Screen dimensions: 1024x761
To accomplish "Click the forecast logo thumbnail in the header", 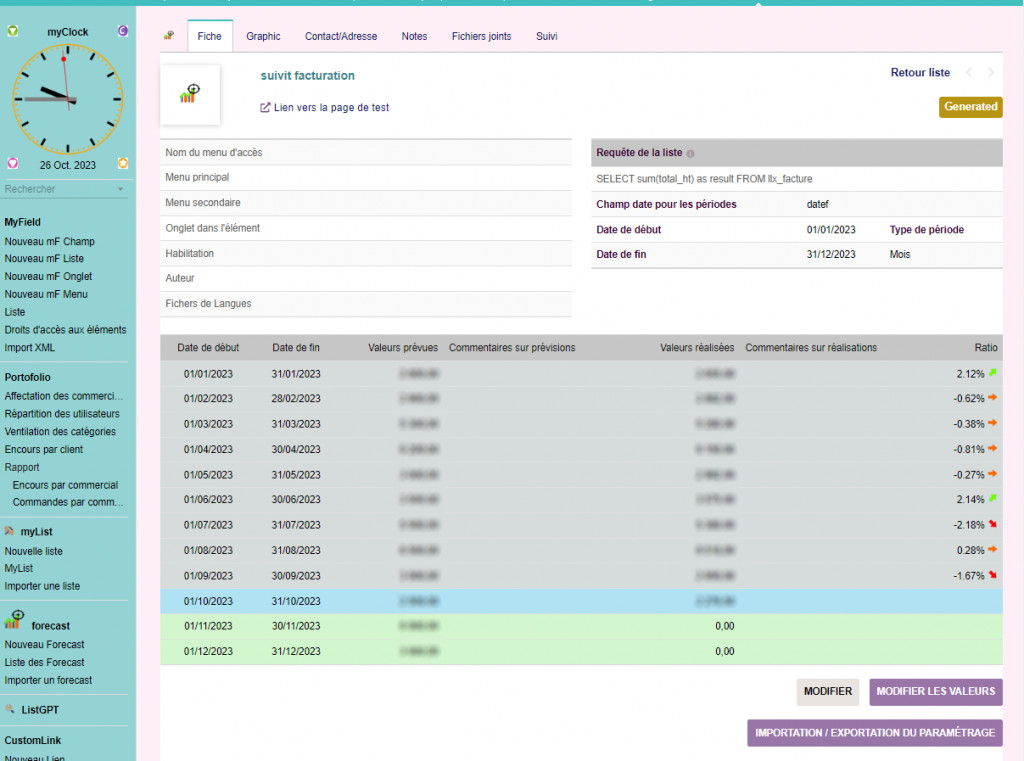I will (190, 95).
